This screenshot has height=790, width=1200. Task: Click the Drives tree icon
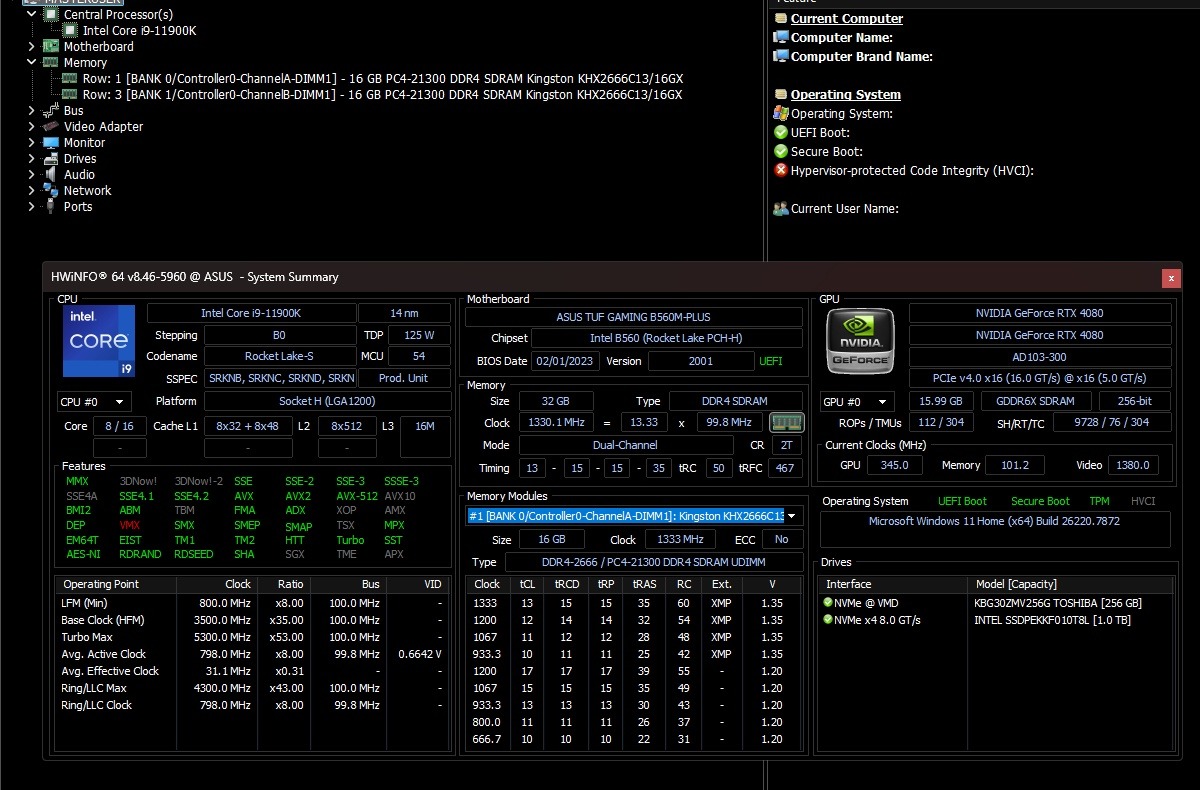tap(51, 158)
